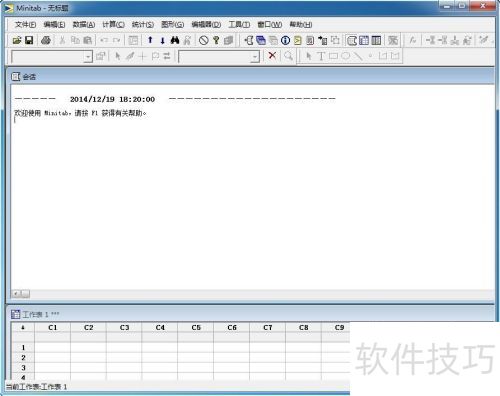
Task: Click the Cancel circle-slash icon
Action: click(204, 40)
